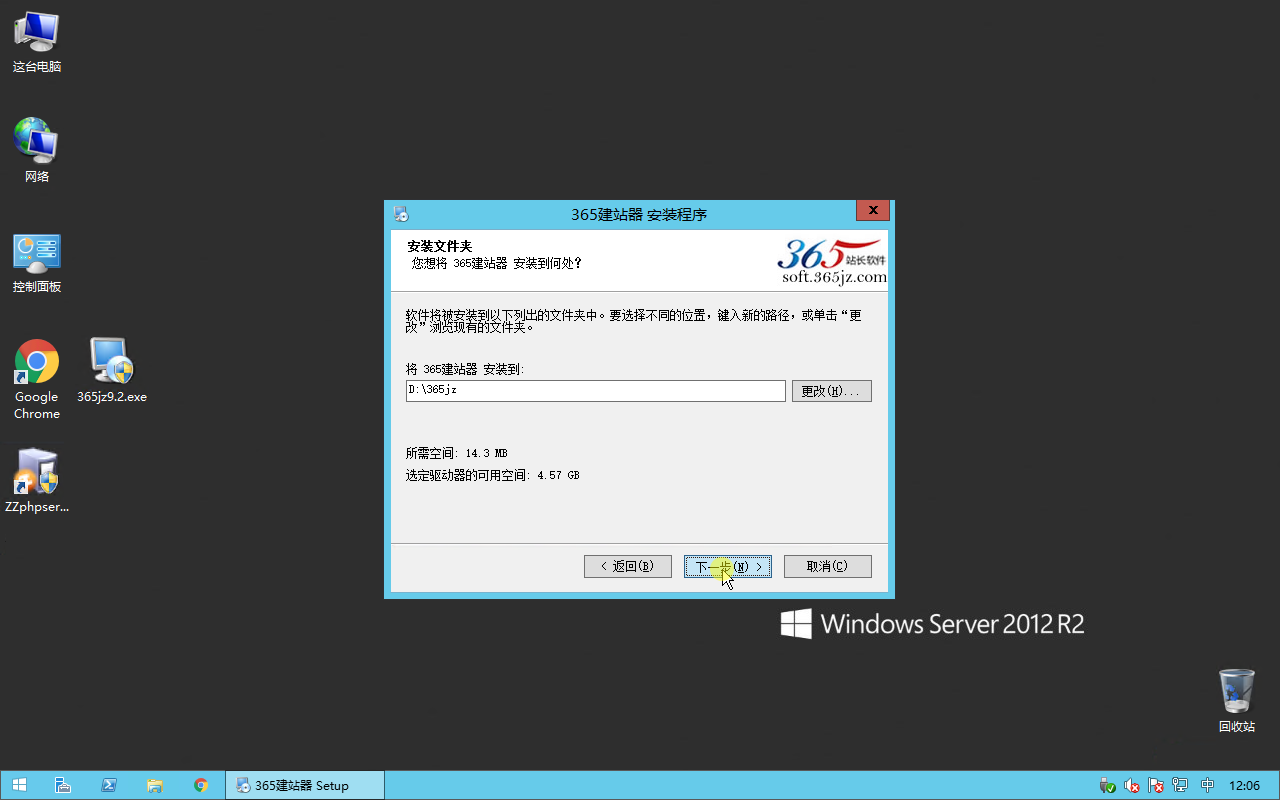Activate the 365建站器 Setup taskbar button
Viewport: 1280px width, 800px height.
[x=305, y=785]
